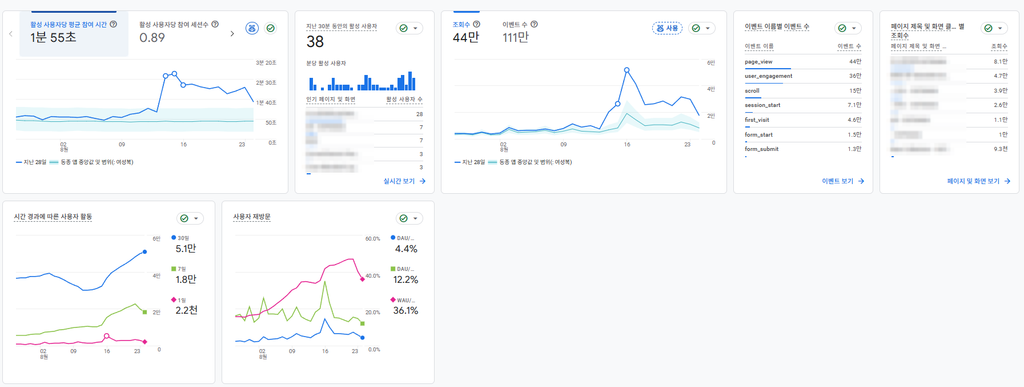Click the user_engagement event row
The width and height of the screenshot is (1024, 387).
click(x=803, y=77)
